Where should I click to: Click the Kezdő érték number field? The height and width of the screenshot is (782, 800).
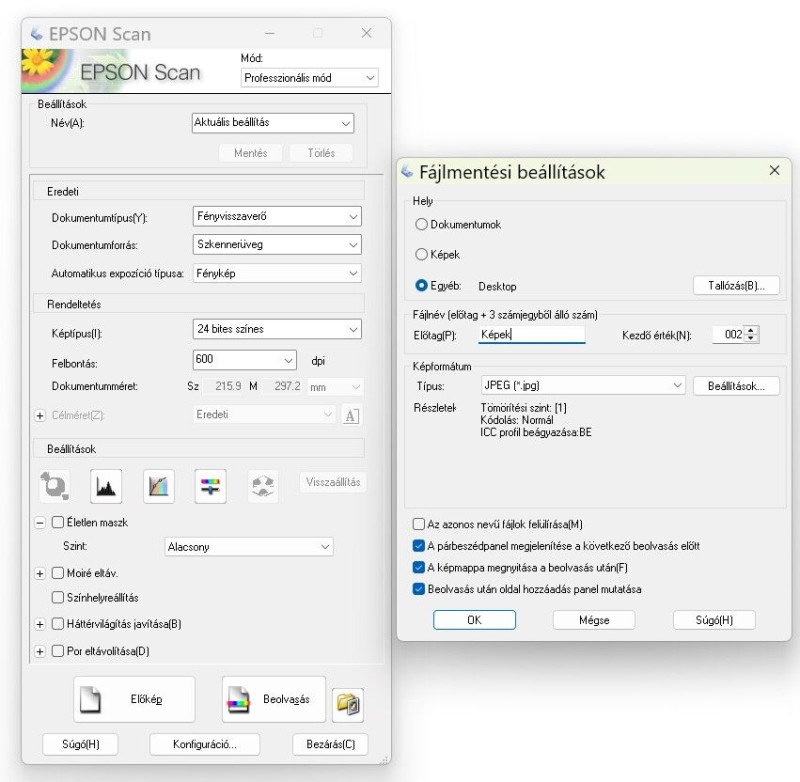pyautogui.click(x=728, y=335)
